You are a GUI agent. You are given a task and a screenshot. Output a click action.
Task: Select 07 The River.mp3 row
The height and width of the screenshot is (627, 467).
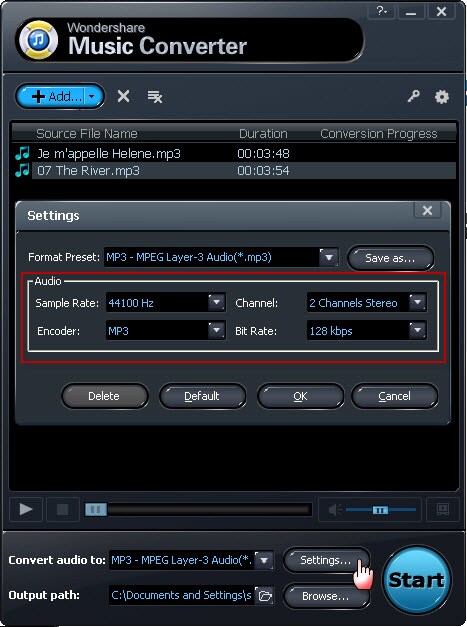pyautogui.click(x=234, y=171)
